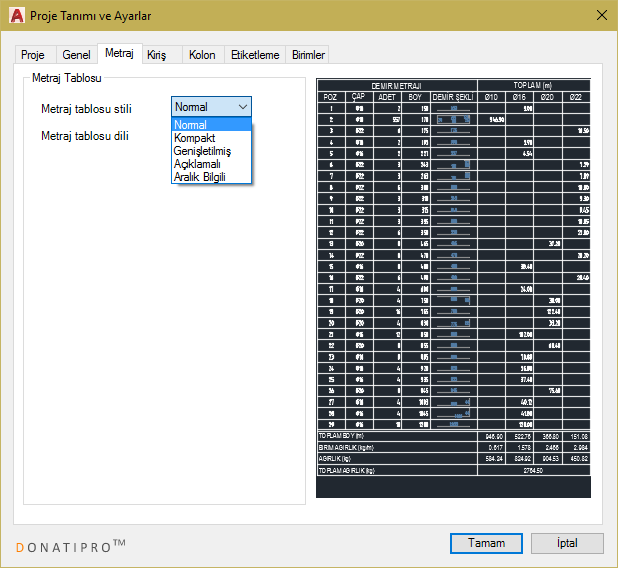Click the DONATIPRO logo text
Image resolution: width=618 pixels, height=568 pixels.
(x=70, y=545)
